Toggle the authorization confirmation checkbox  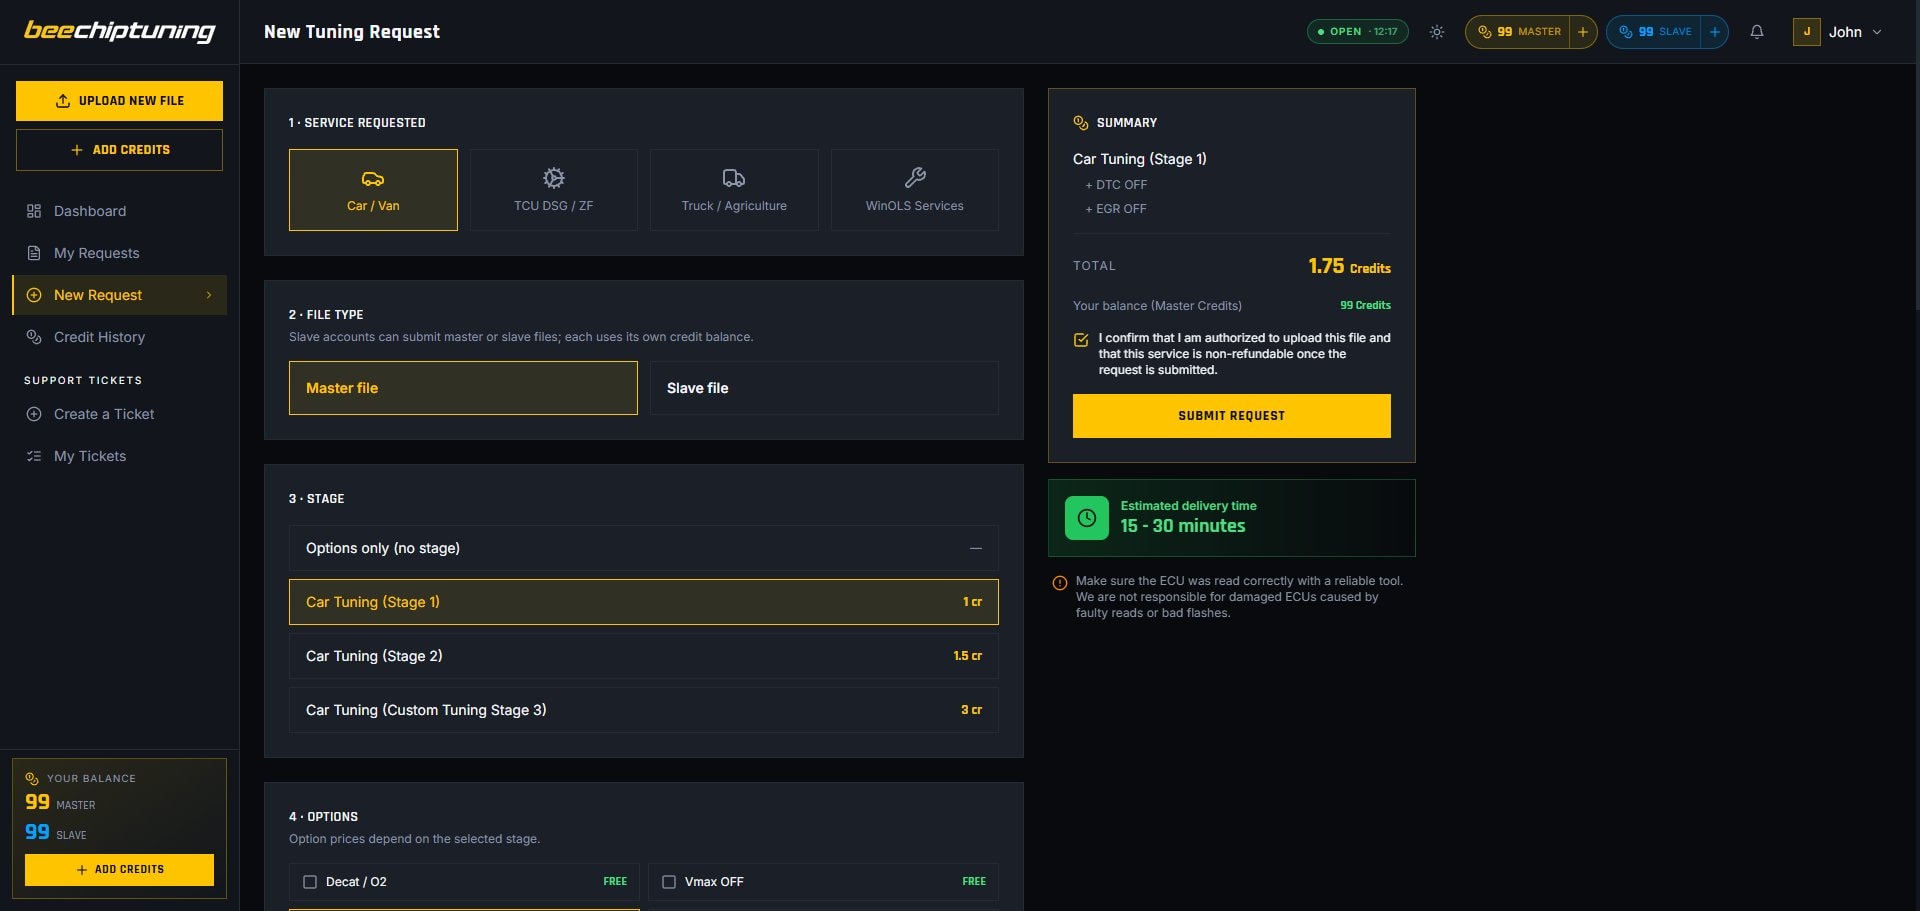pyautogui.click(x=1081, y=340)
